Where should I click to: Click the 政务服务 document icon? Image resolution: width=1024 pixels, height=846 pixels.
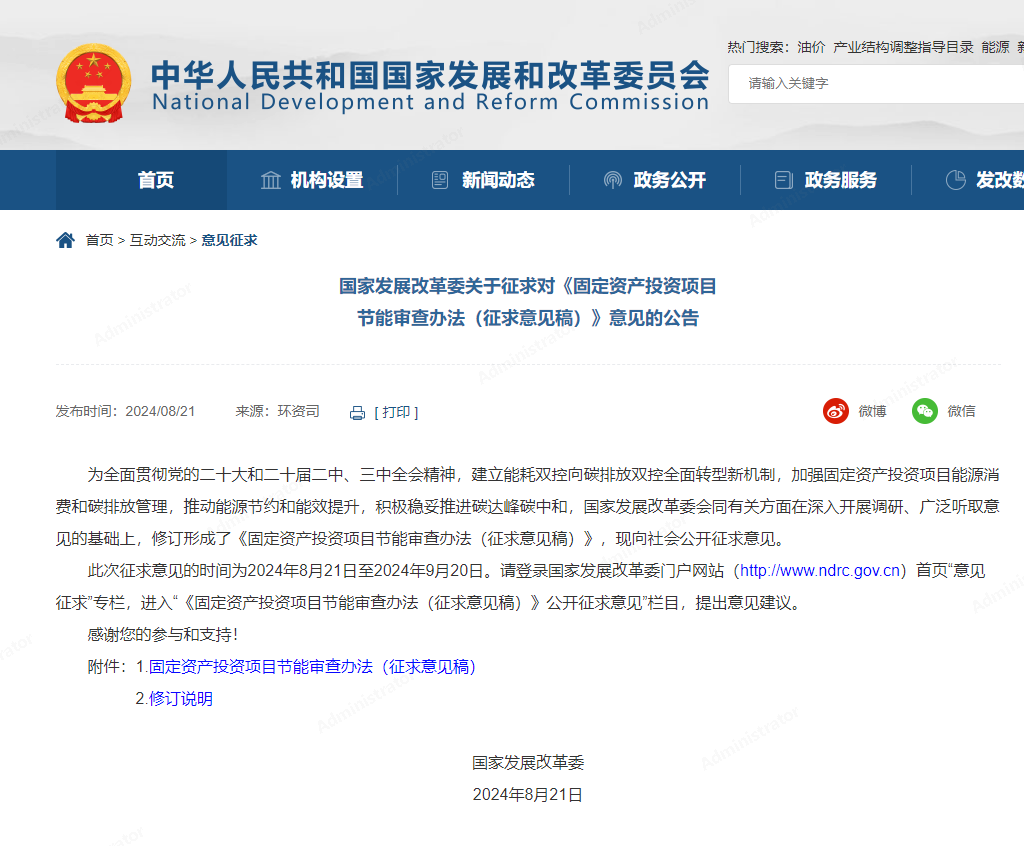(x=784, y=180)
